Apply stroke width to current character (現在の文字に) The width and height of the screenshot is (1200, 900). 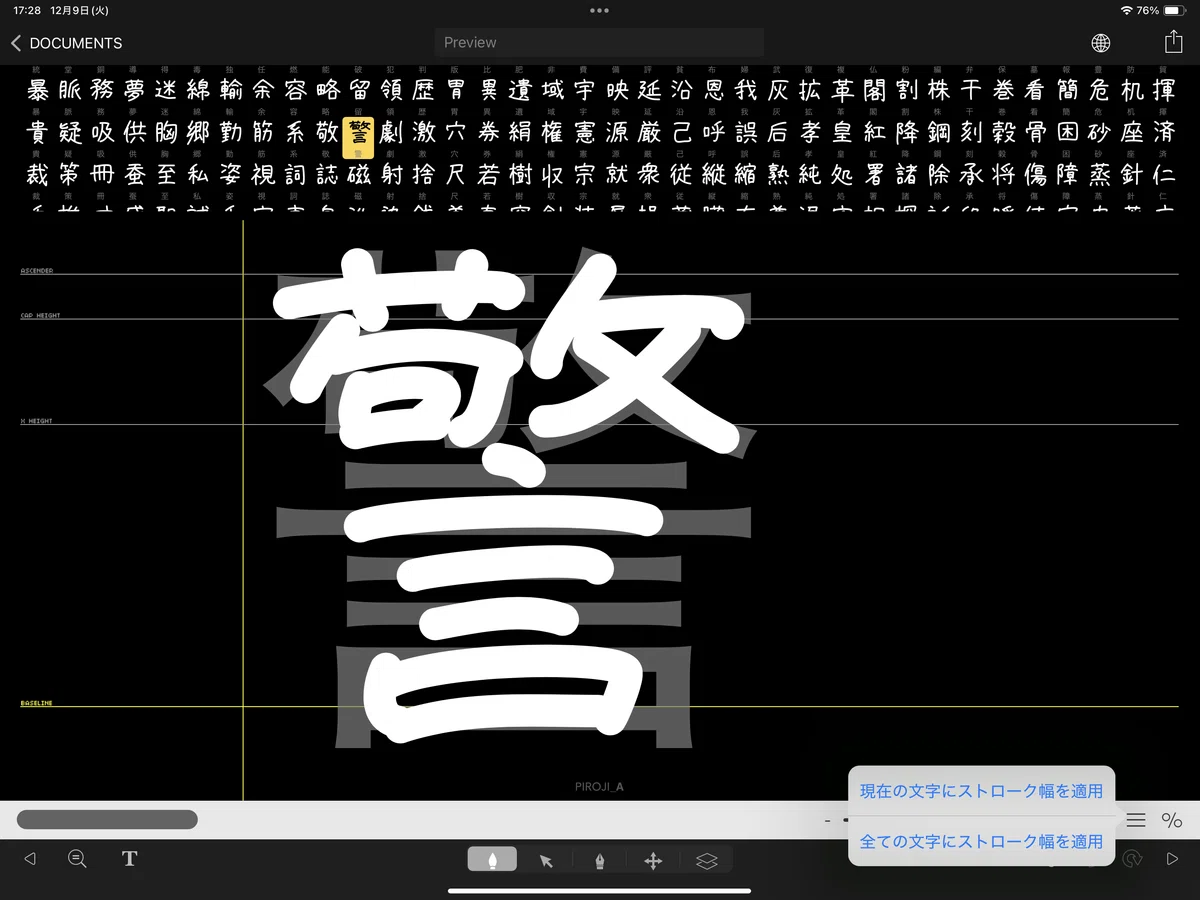point(981,791)
